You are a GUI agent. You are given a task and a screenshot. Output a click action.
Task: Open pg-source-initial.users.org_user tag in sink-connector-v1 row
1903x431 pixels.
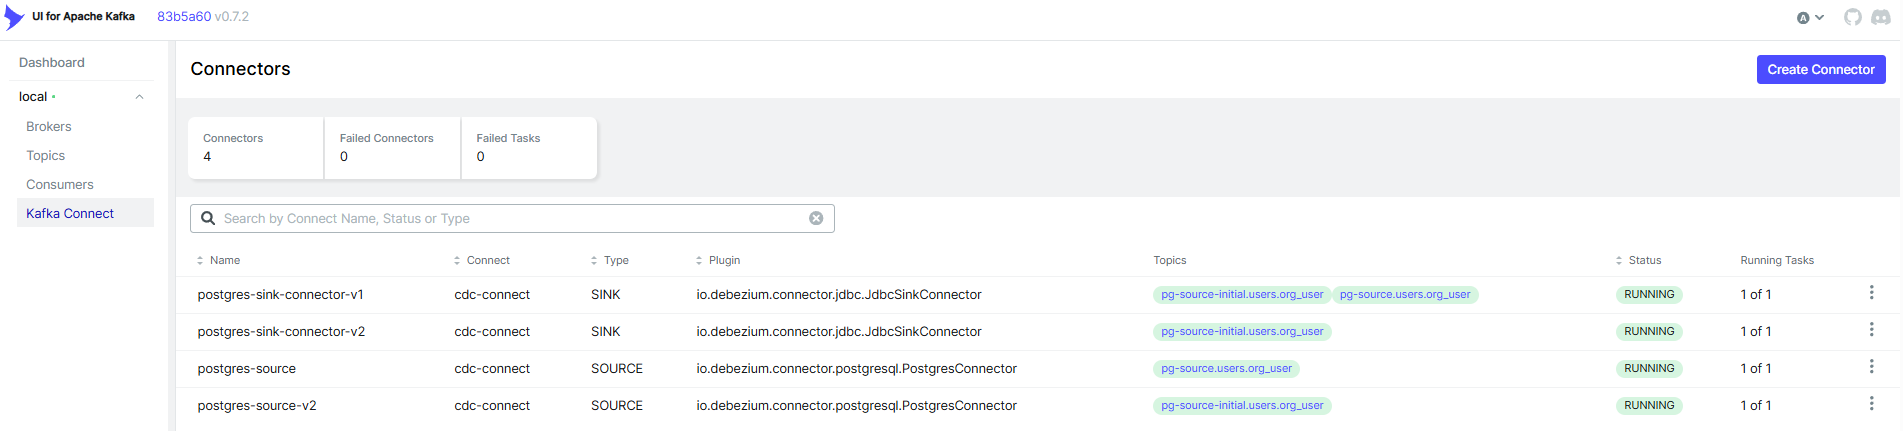[1242, 295]
